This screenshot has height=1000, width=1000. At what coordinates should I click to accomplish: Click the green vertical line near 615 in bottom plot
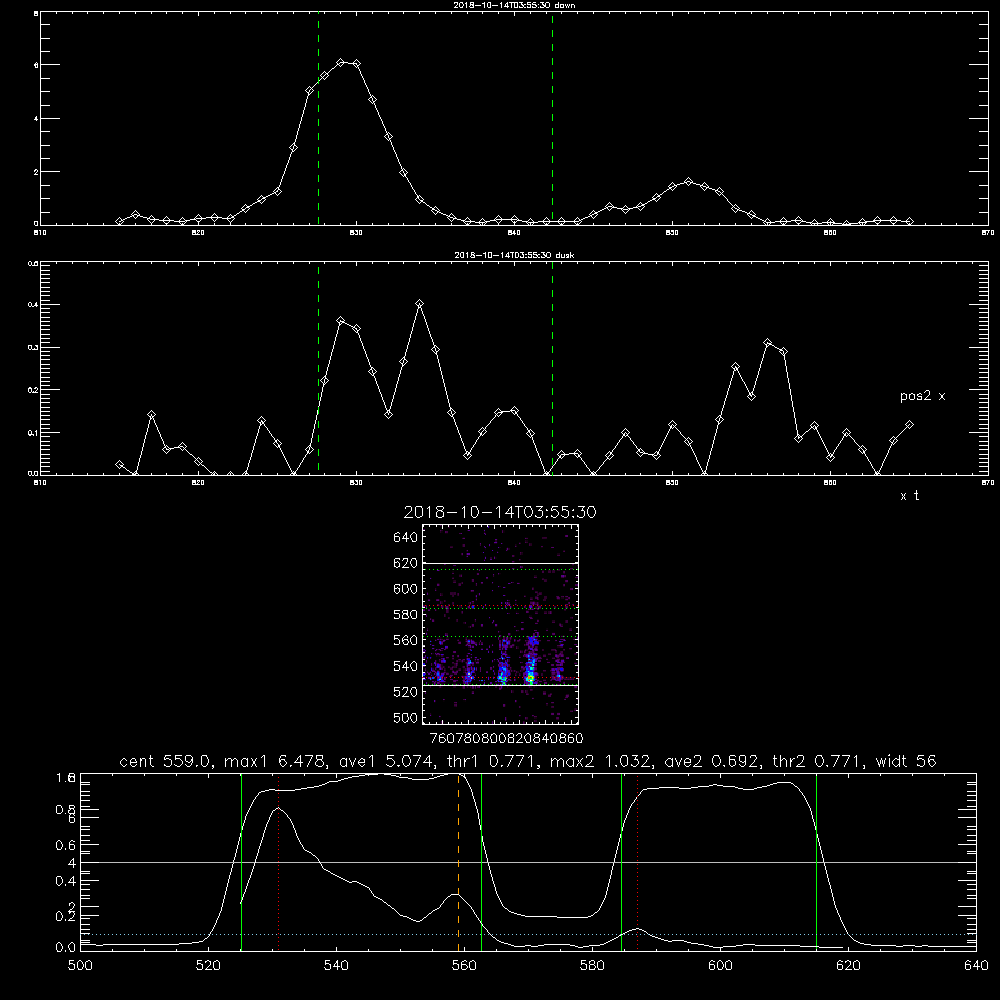click(x=816, y=862)
